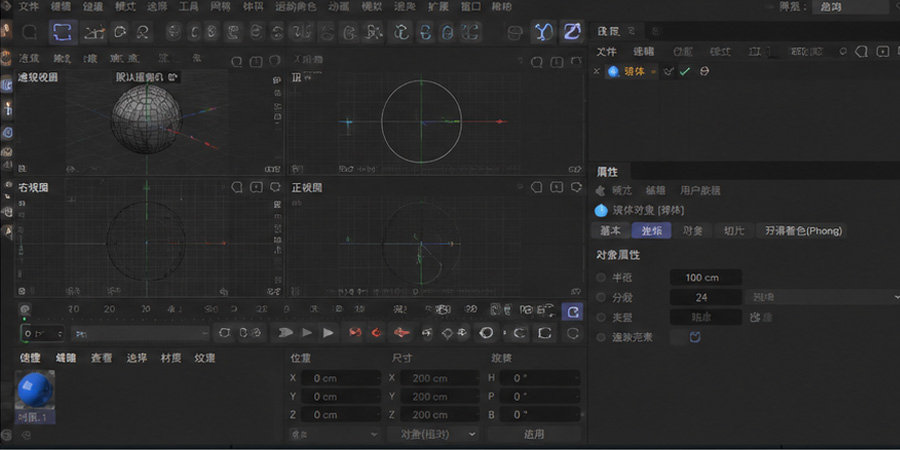Click rotation B field showing 0°
900x450 pixels.
pyautogui.click(x=539, y=414)
